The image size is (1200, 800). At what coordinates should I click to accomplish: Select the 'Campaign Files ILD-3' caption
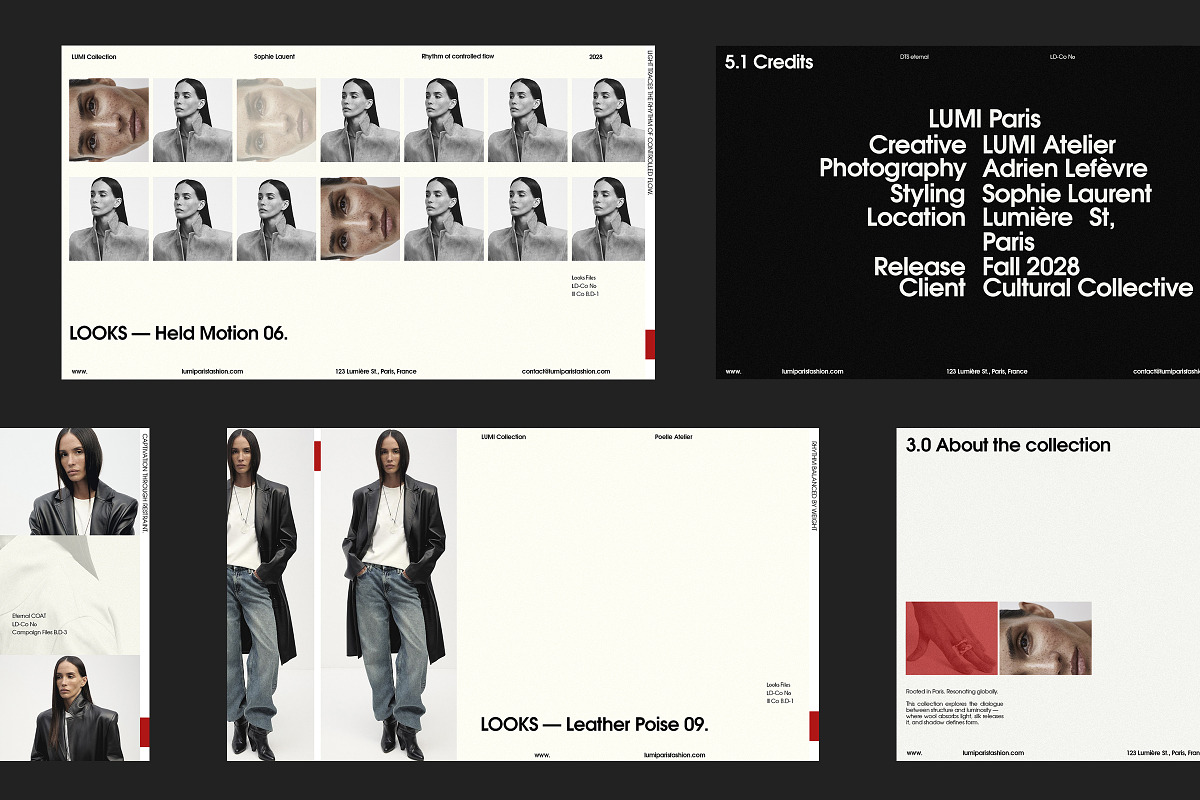point(39,633)
